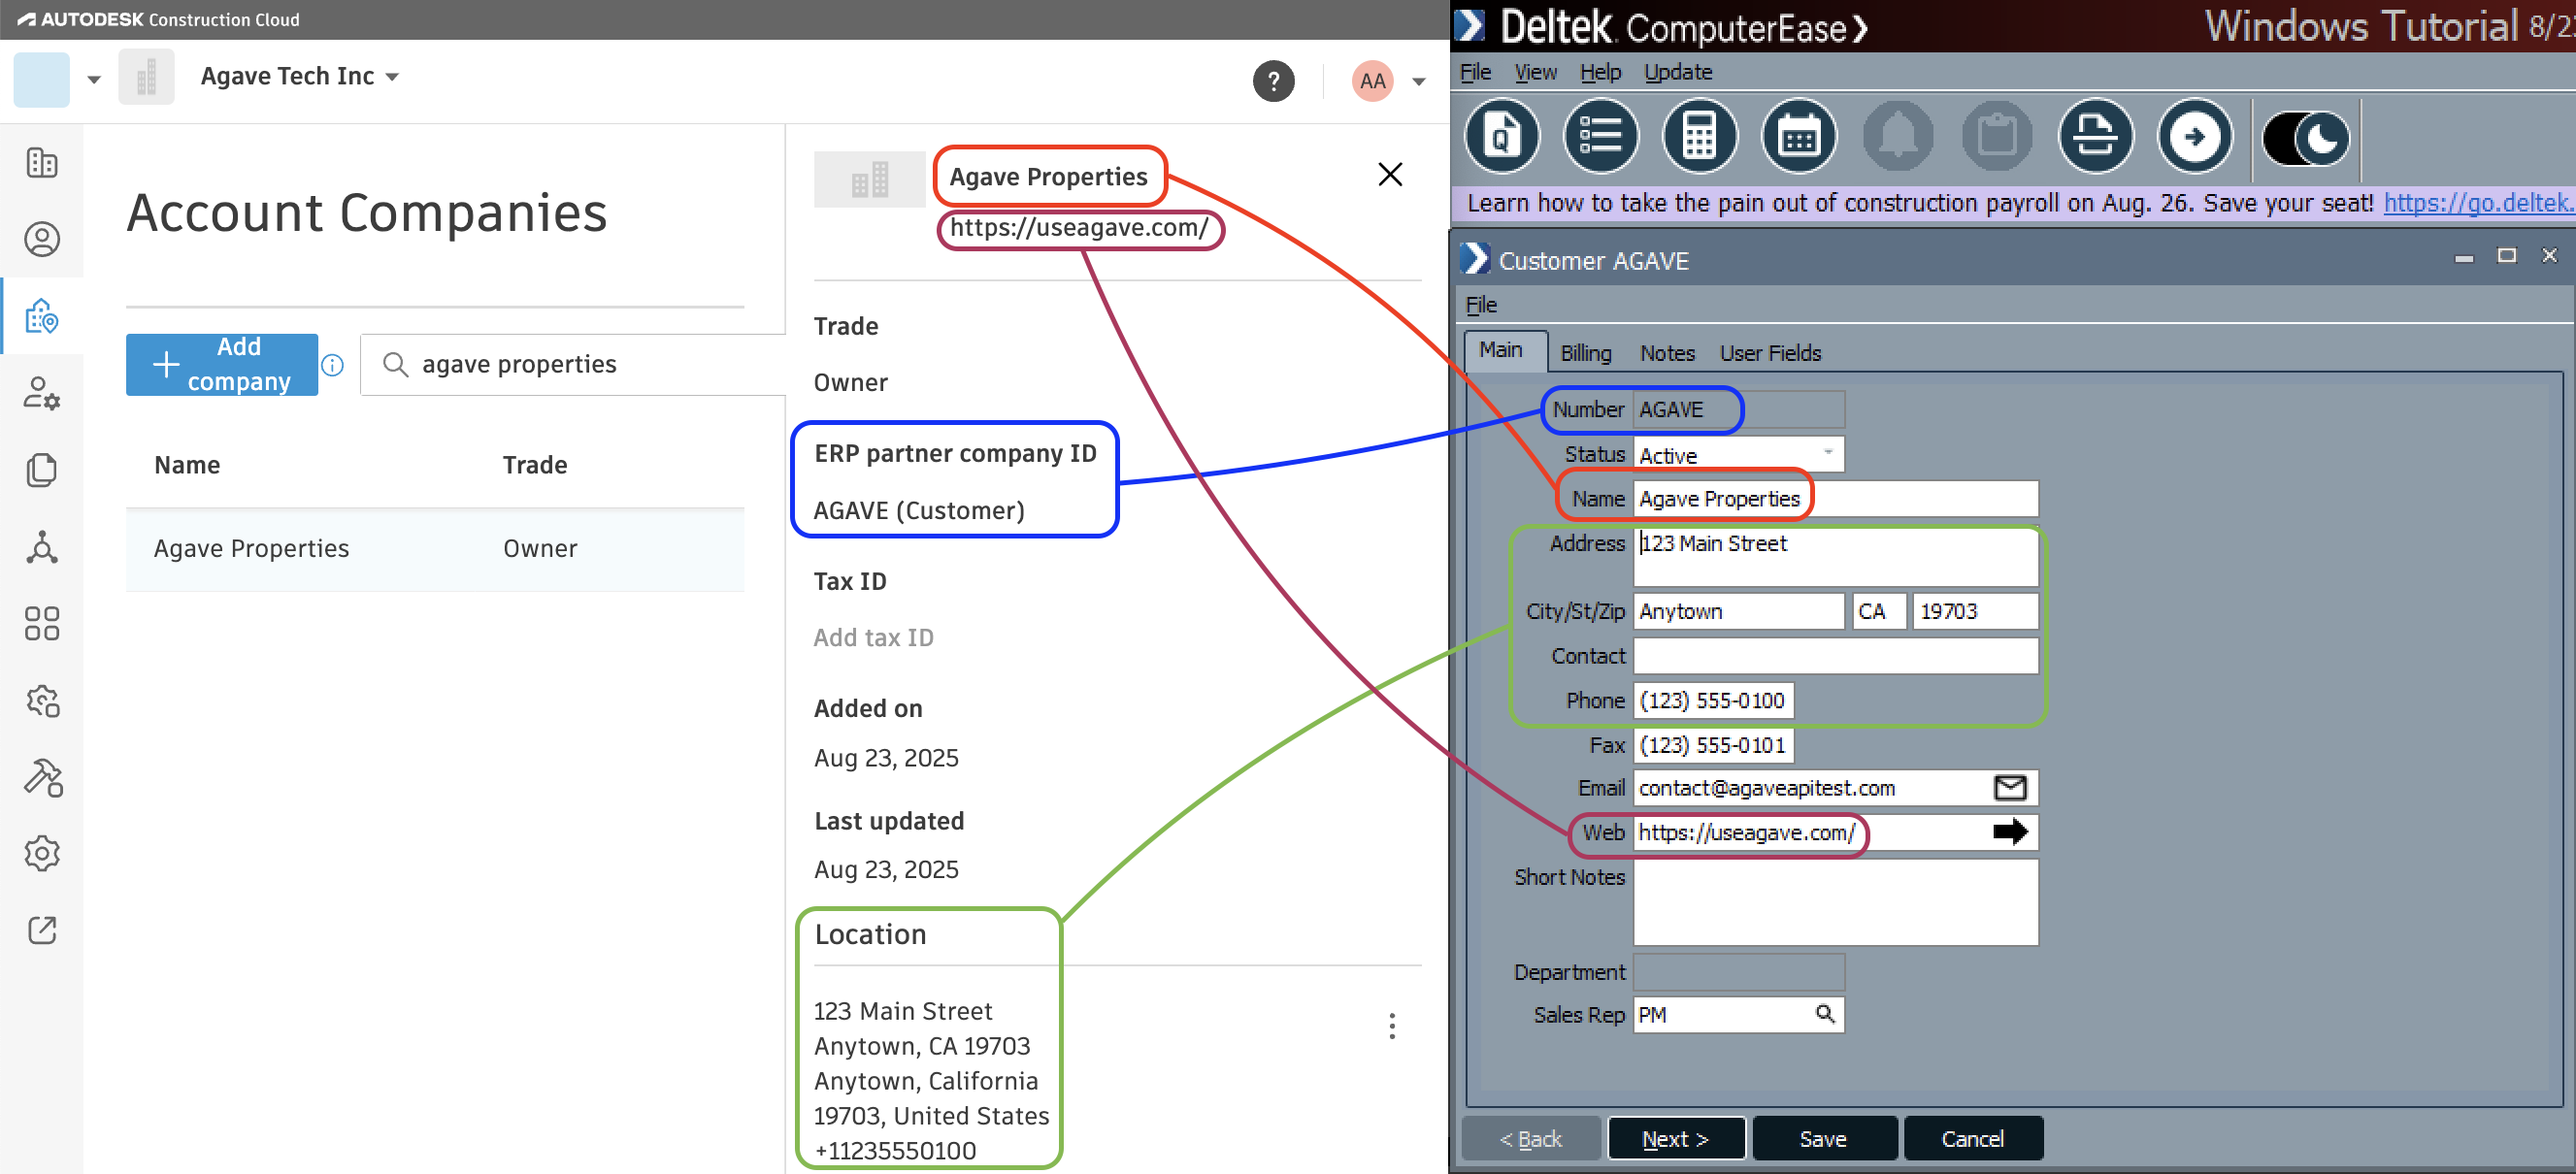Image resolution: width=2576 pixels, height=1174 pixels.
Task: Open the Location three-dot options menu
Action: (1391, 1026)
